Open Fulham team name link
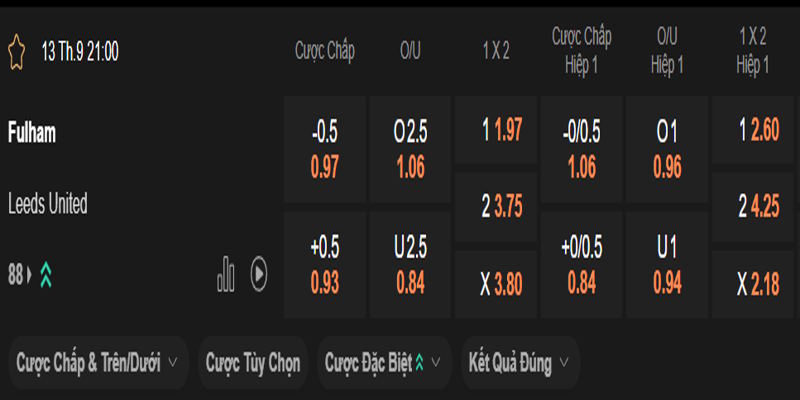Image resolution: width=800 pixels, height=400 pixels. pyautogui.click(x=32, y=133)
